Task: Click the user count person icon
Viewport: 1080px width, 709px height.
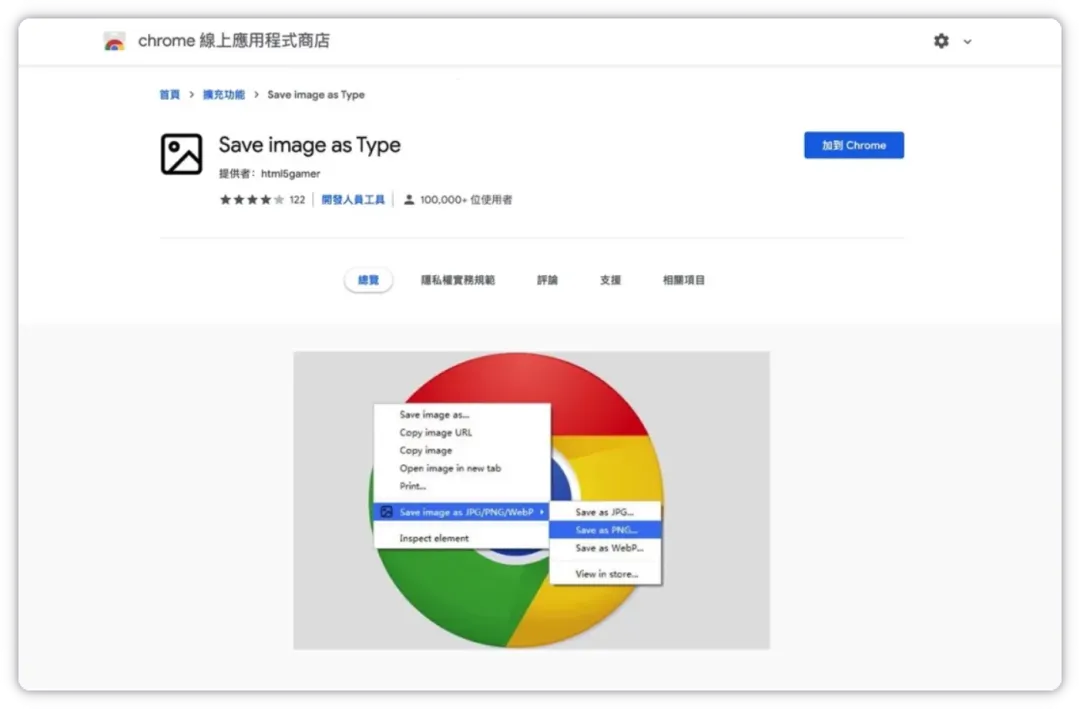Action: tap(408, 200)
